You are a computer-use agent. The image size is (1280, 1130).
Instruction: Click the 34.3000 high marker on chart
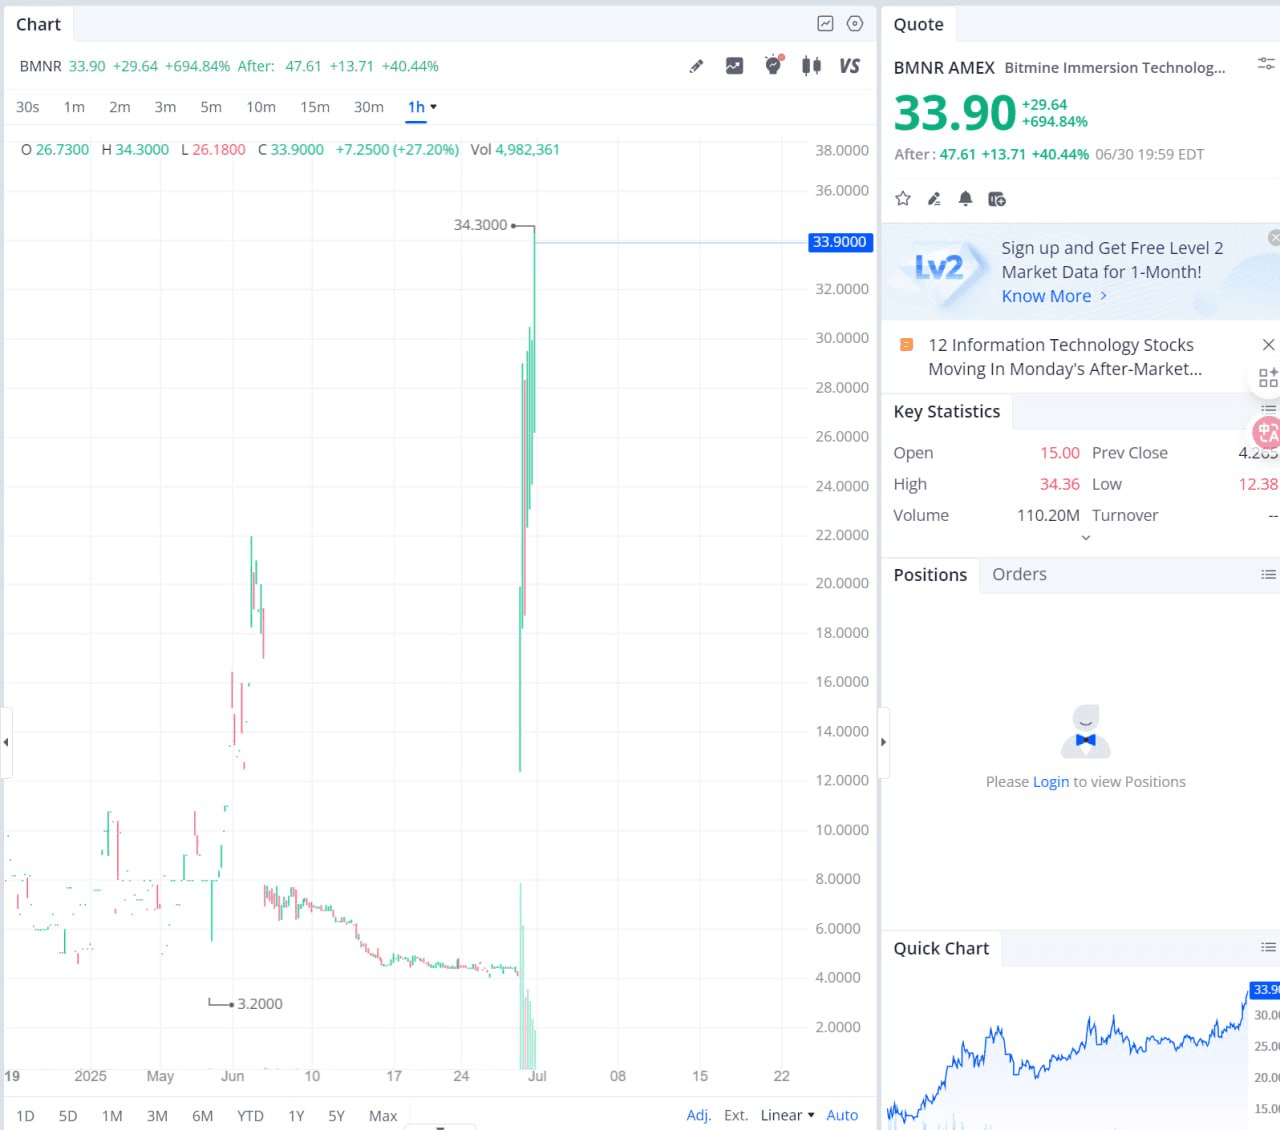(480, 225)
